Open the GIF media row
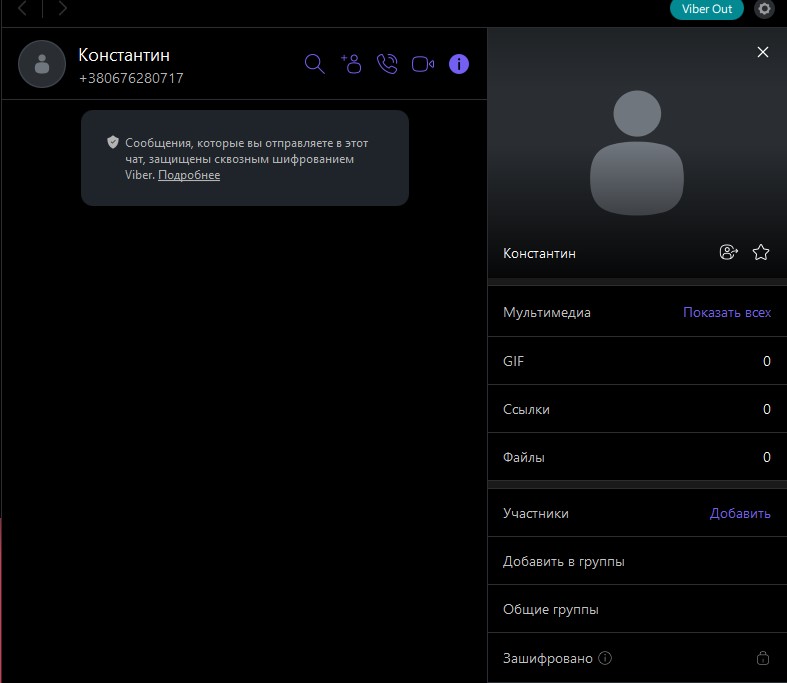 (x=636, y=361)
